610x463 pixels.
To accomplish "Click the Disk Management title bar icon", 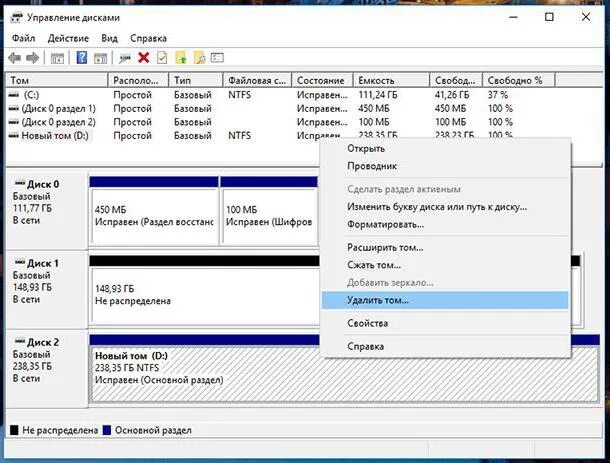I will point(16,18).
